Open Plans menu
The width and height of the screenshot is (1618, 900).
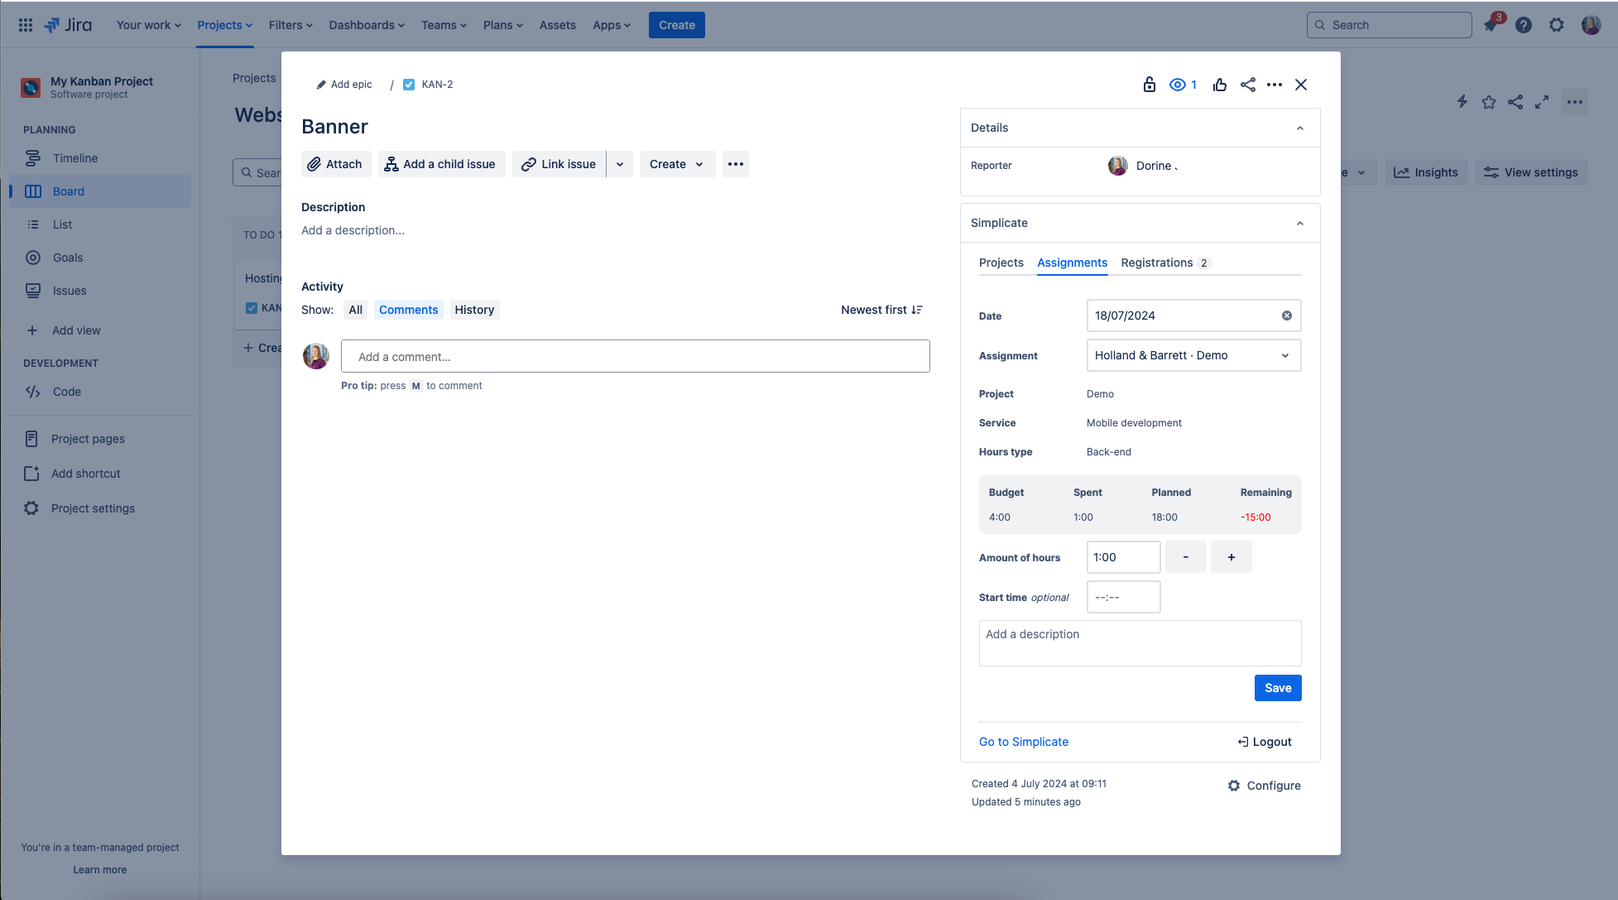click(x=503, y=25)
